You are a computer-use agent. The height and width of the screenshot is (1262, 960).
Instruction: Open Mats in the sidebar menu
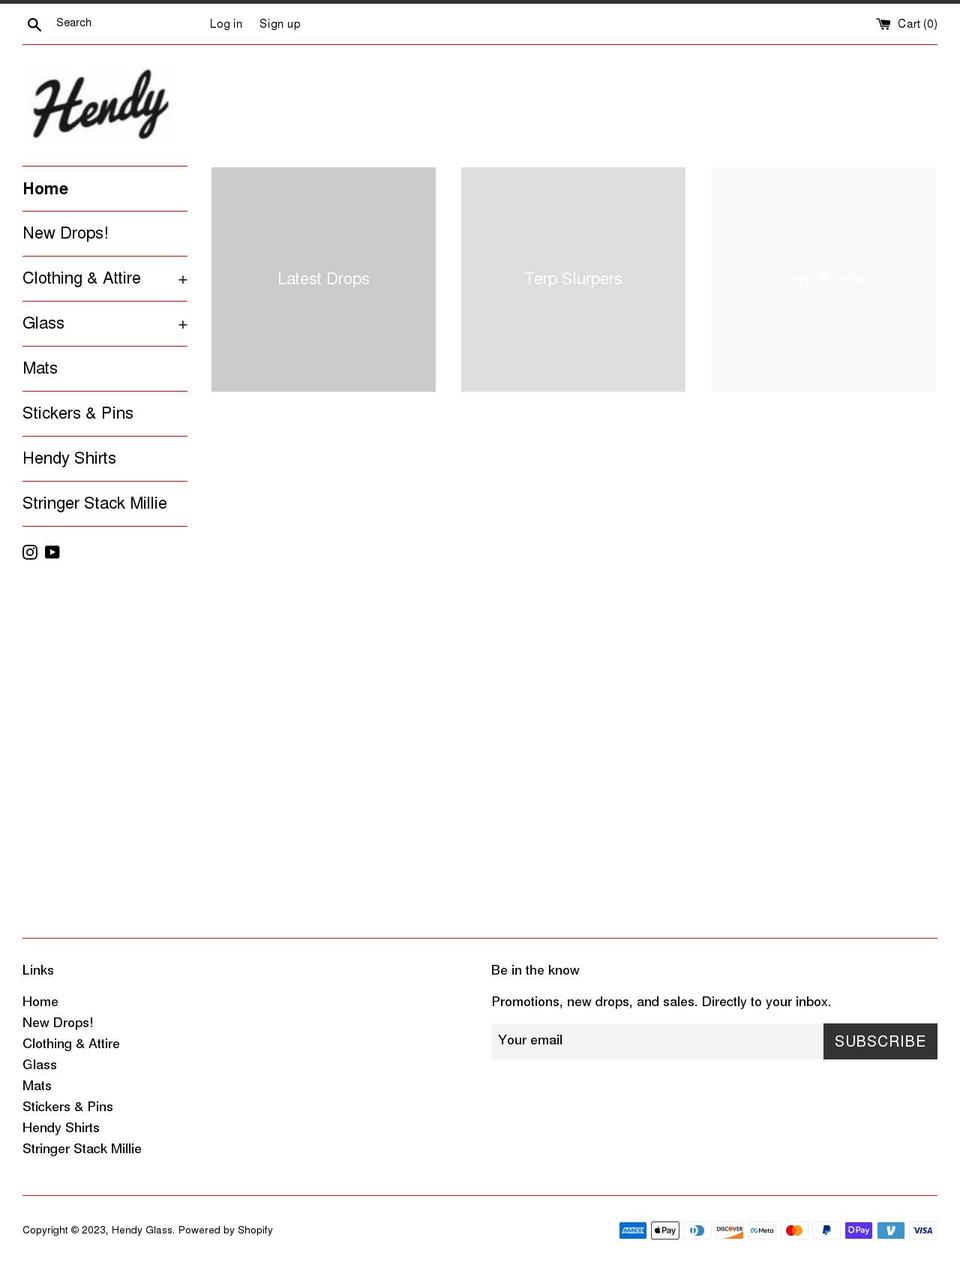(x=40, y=368)
